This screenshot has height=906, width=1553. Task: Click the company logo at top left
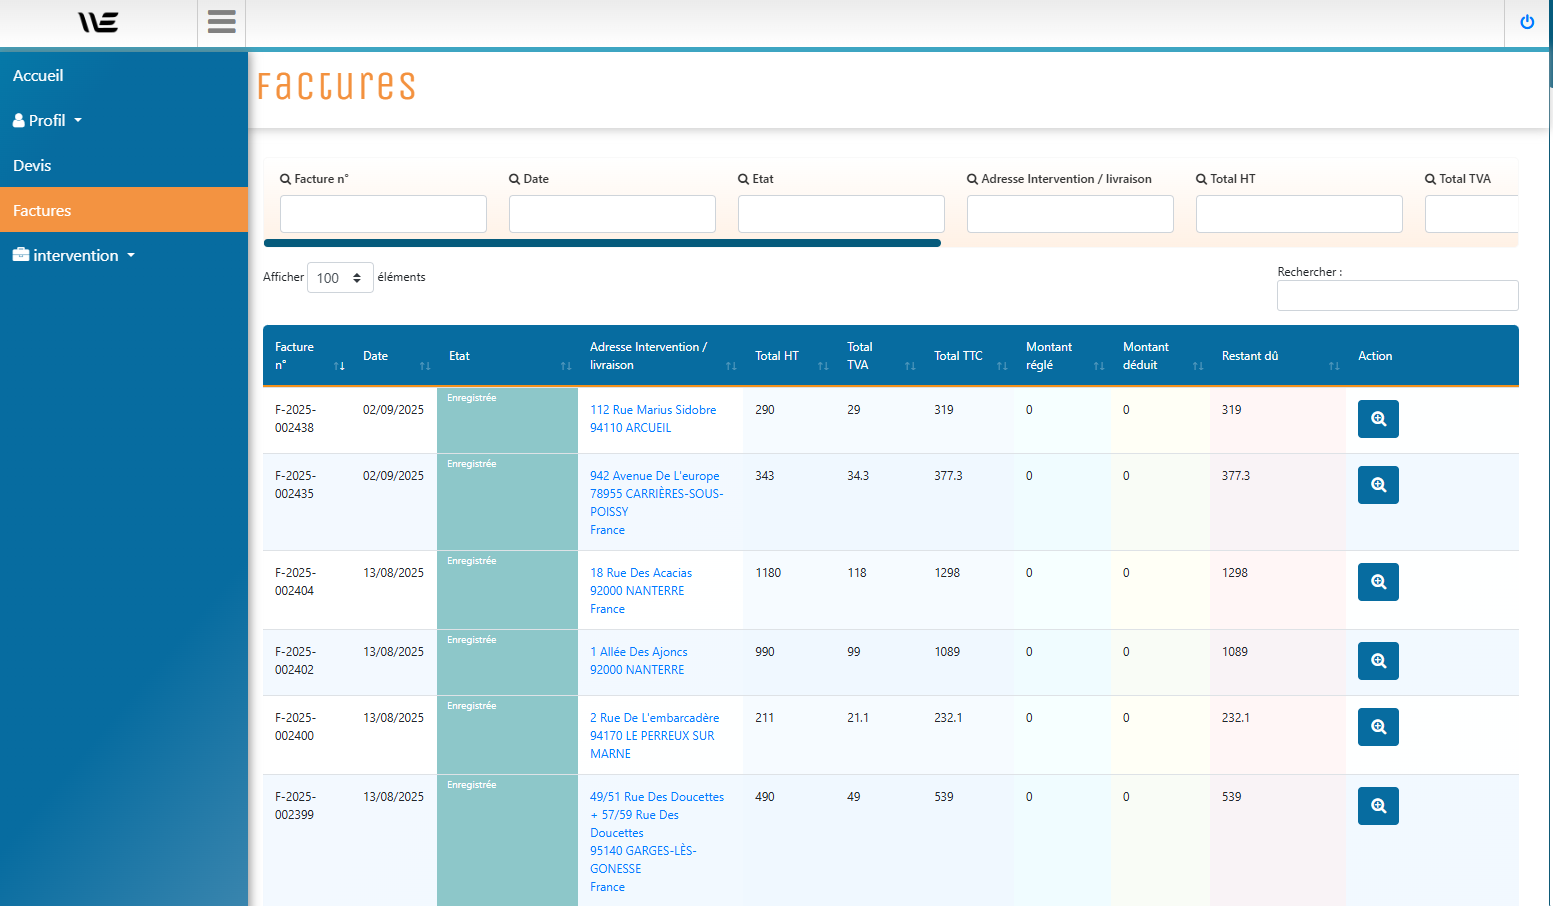[98, 22]
